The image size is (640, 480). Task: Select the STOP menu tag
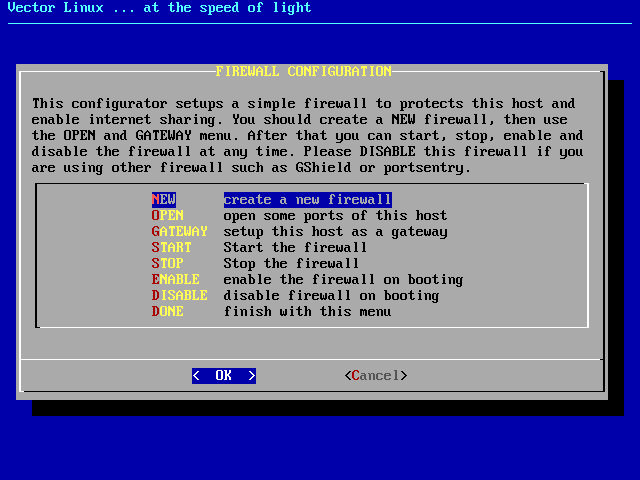point(168,264)
